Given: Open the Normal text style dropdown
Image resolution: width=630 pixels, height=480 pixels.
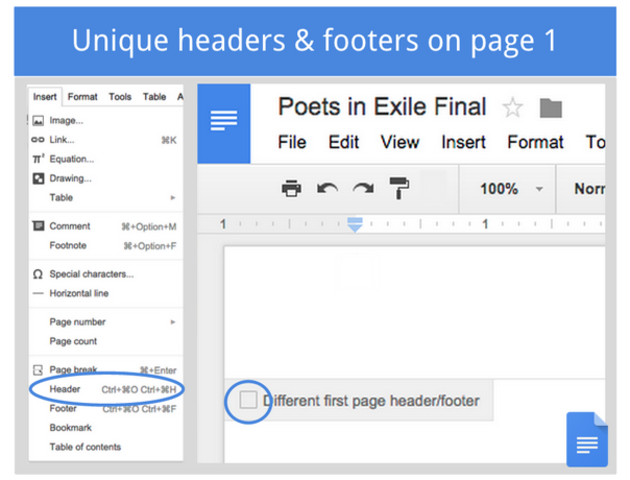Looking at the screenshot, I should pyautogui.click(x=589, y=189).
